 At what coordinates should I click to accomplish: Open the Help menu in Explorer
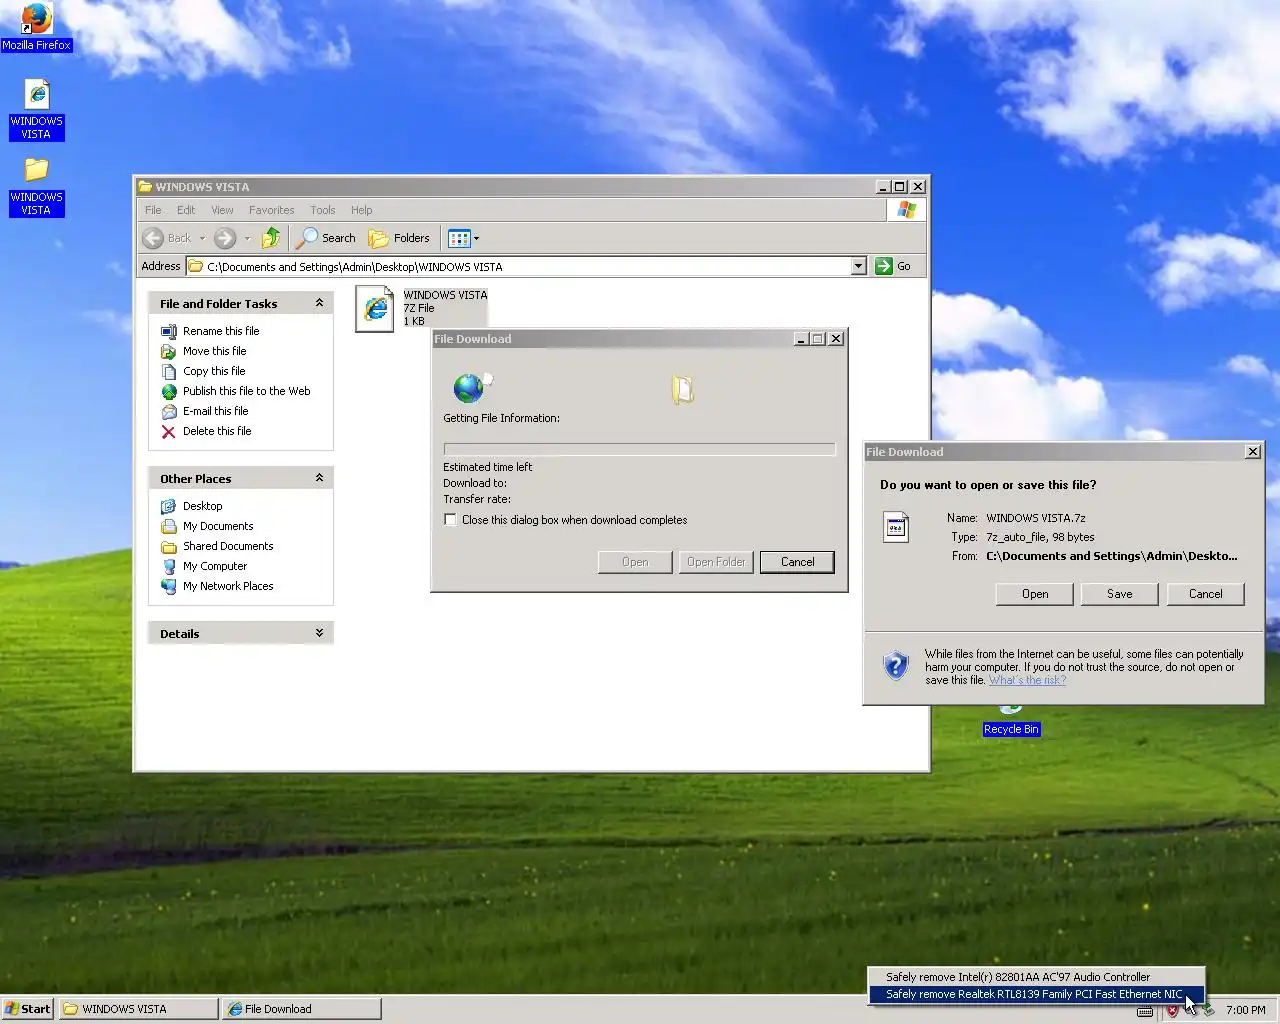pyautogui.click(x=361, y=210)
